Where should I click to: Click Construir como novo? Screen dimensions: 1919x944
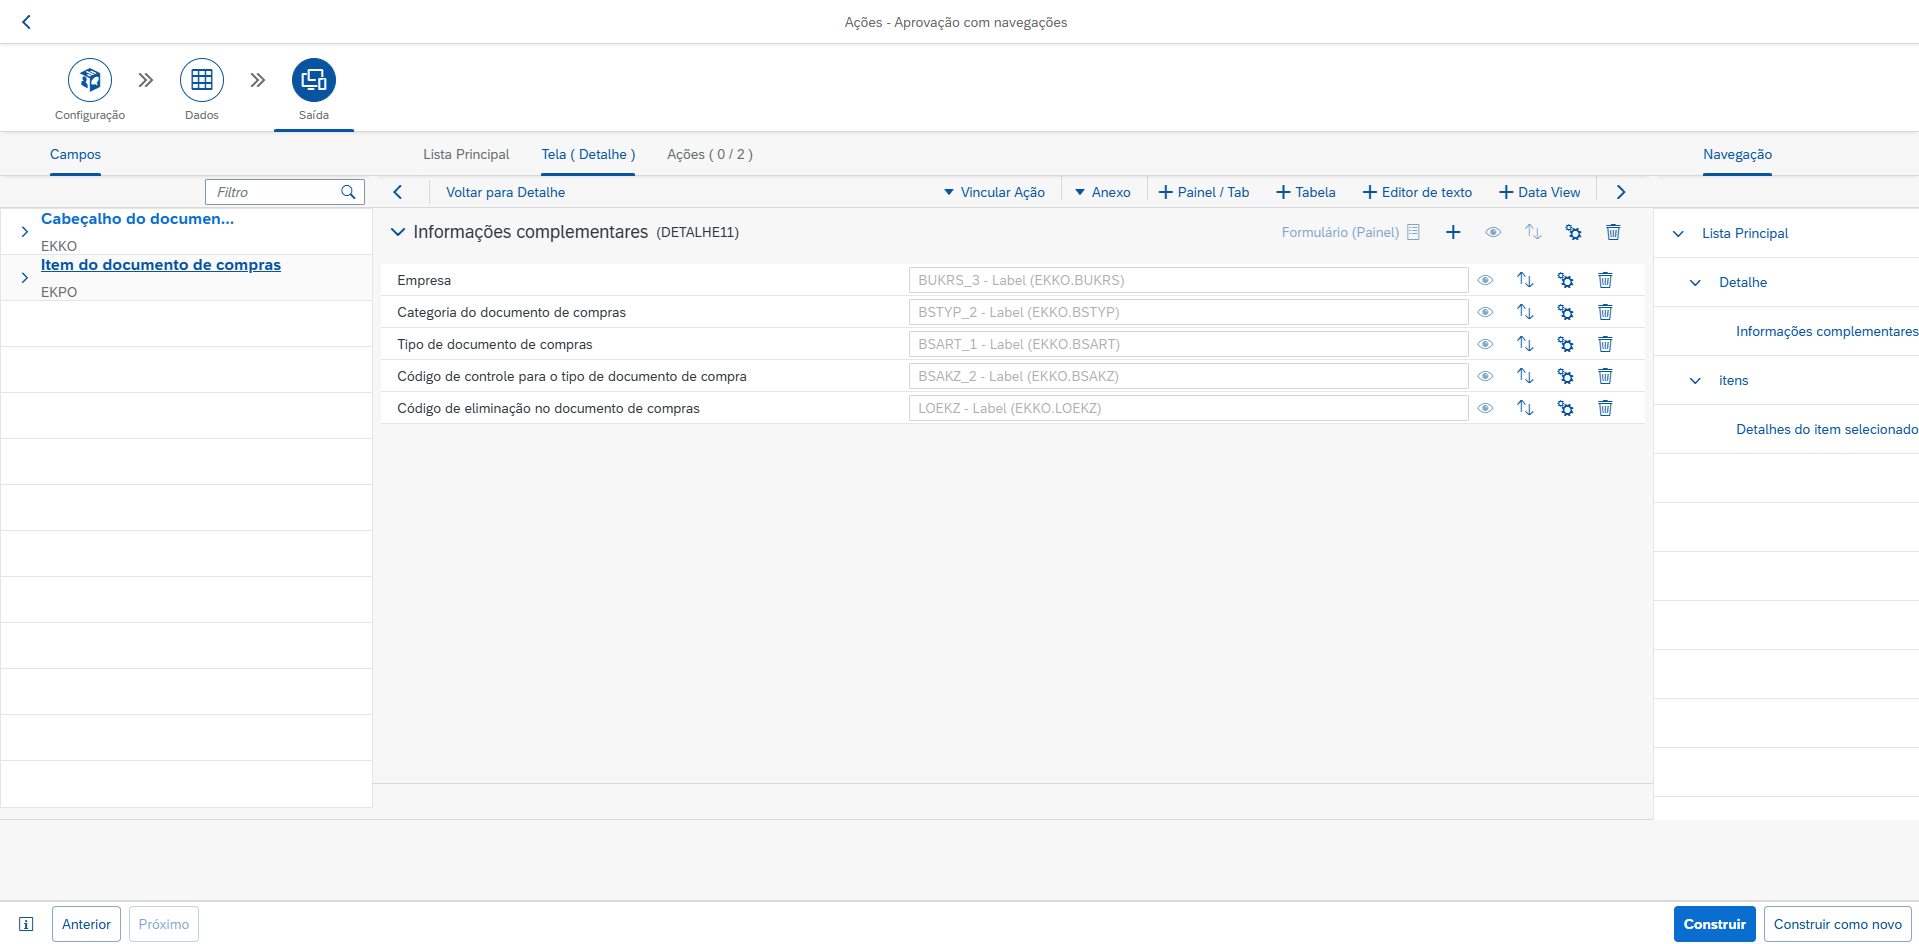coord(1838,924)
